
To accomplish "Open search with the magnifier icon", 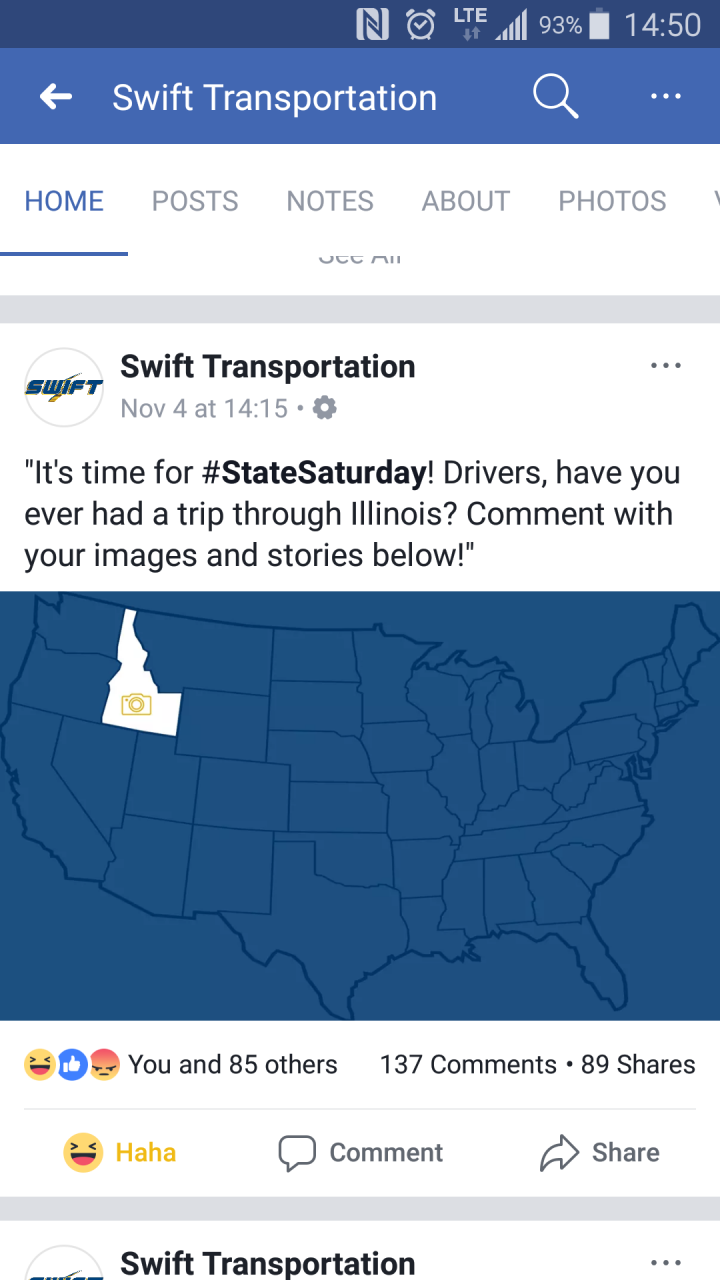I will 555,96.
